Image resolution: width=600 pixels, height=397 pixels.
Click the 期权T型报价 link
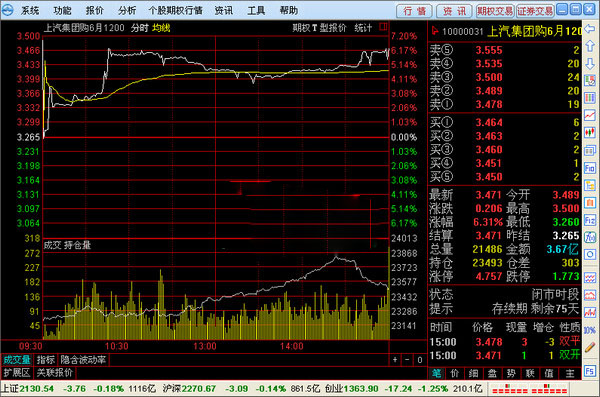[319, 28]
